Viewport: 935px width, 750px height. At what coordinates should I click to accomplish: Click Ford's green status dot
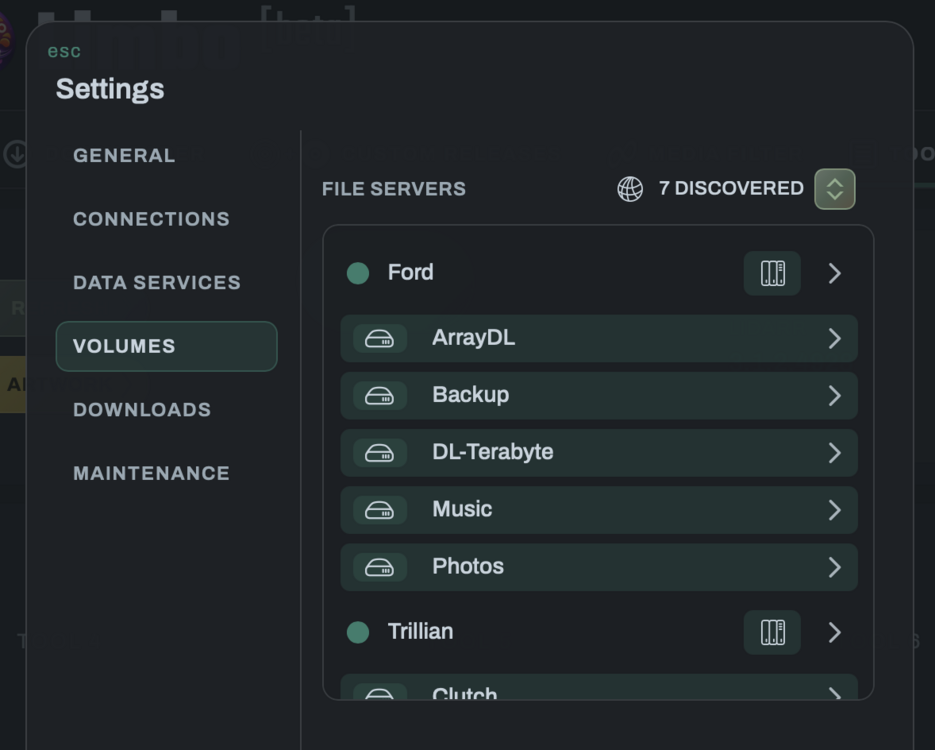[x=358, y=273]
